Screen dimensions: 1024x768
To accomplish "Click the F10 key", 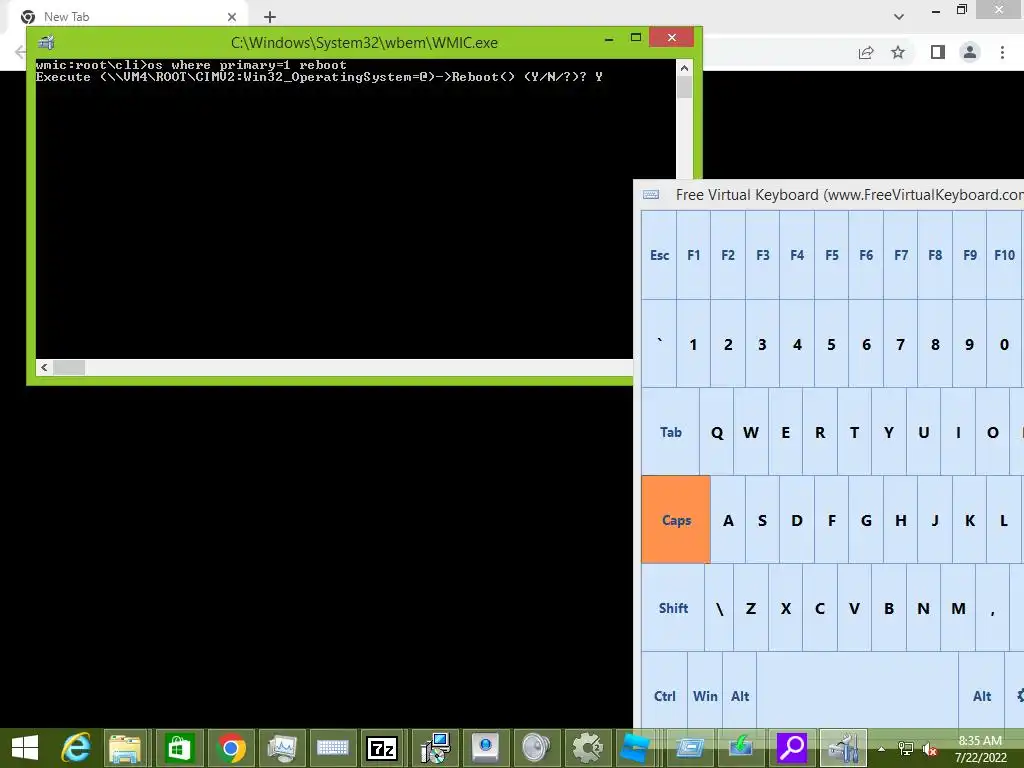I will 1004,255.
